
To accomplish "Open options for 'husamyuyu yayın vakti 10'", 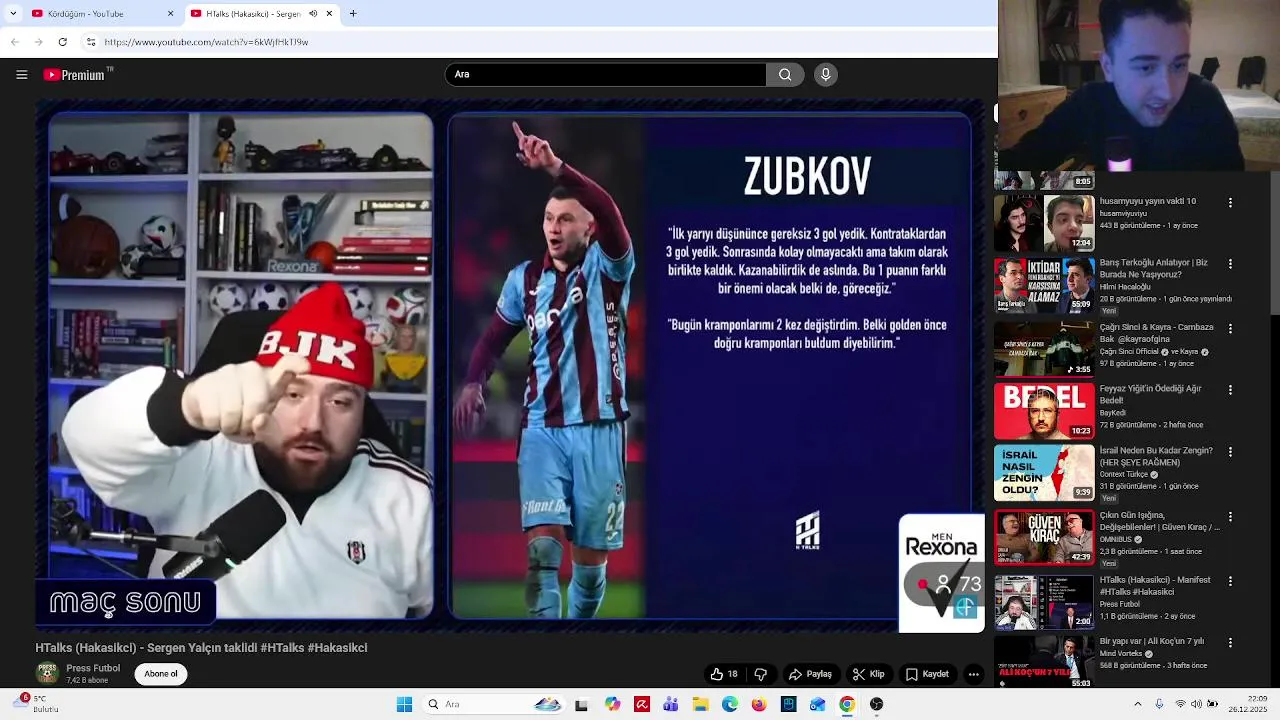I will click(1230, 202).
